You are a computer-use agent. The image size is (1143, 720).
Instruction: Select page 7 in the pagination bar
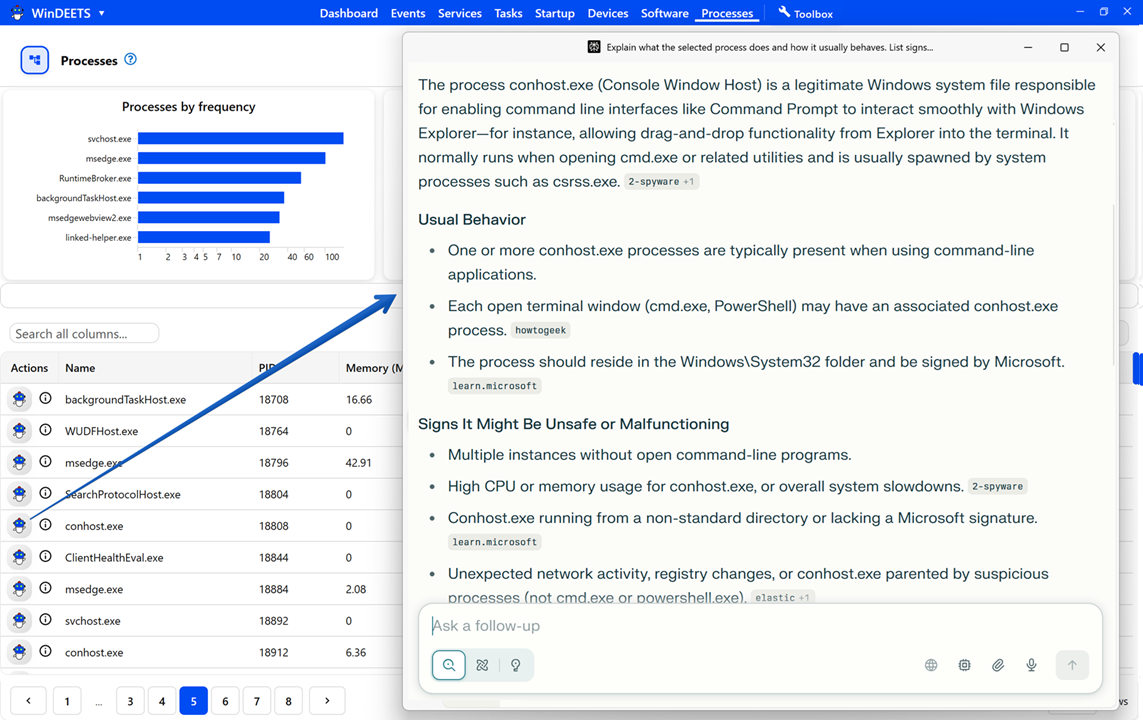[256, 701]
